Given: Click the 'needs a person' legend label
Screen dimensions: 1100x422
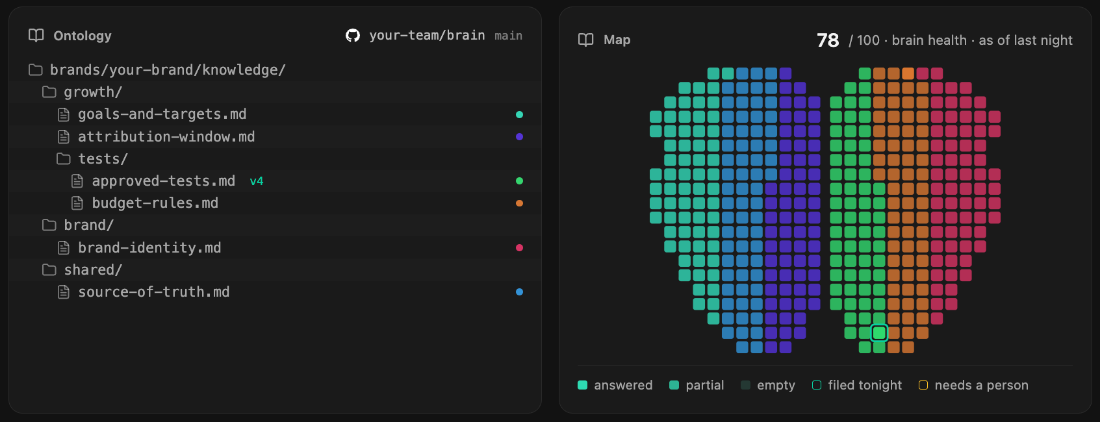Looking at the screenshot, I should coord(981,385).
